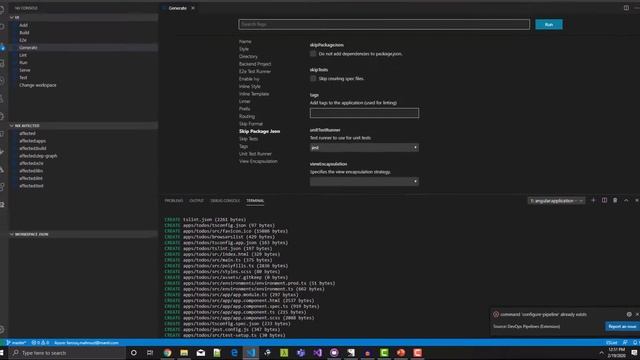Image resolution: width=640 pixels, height=360 pixels.
Task: Open Windows Start menu
Action: point(2,353)
